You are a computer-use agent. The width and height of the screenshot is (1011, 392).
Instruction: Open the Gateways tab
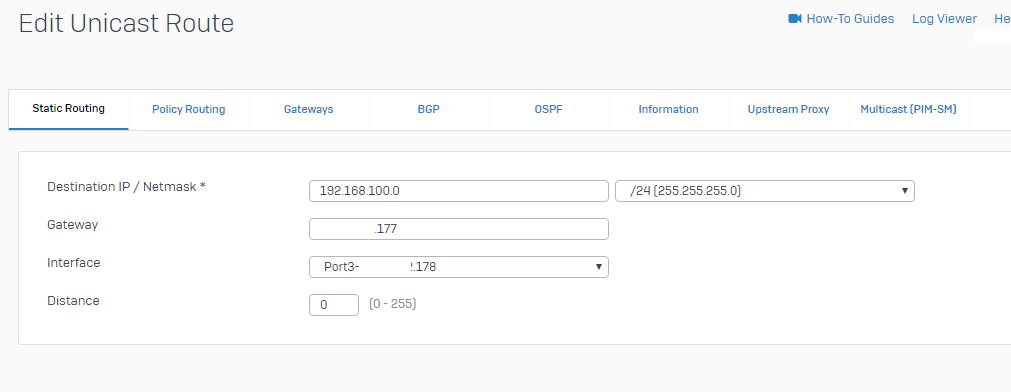point(308,110)
